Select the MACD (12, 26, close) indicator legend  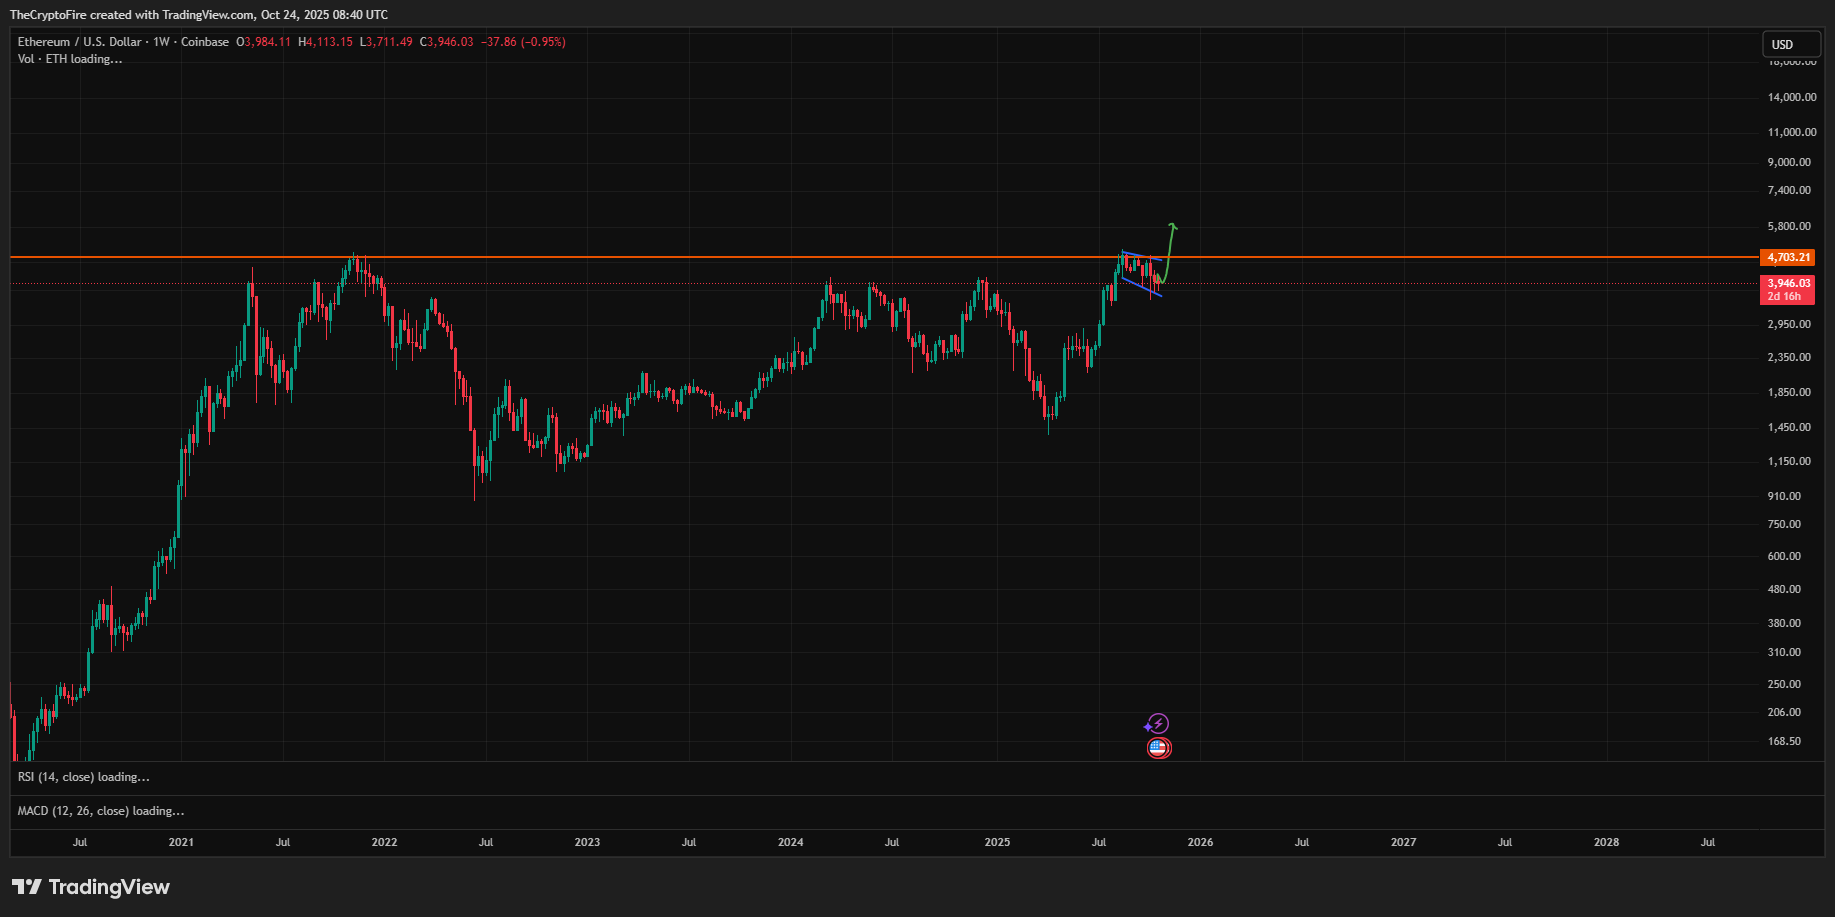click(101, 811)
